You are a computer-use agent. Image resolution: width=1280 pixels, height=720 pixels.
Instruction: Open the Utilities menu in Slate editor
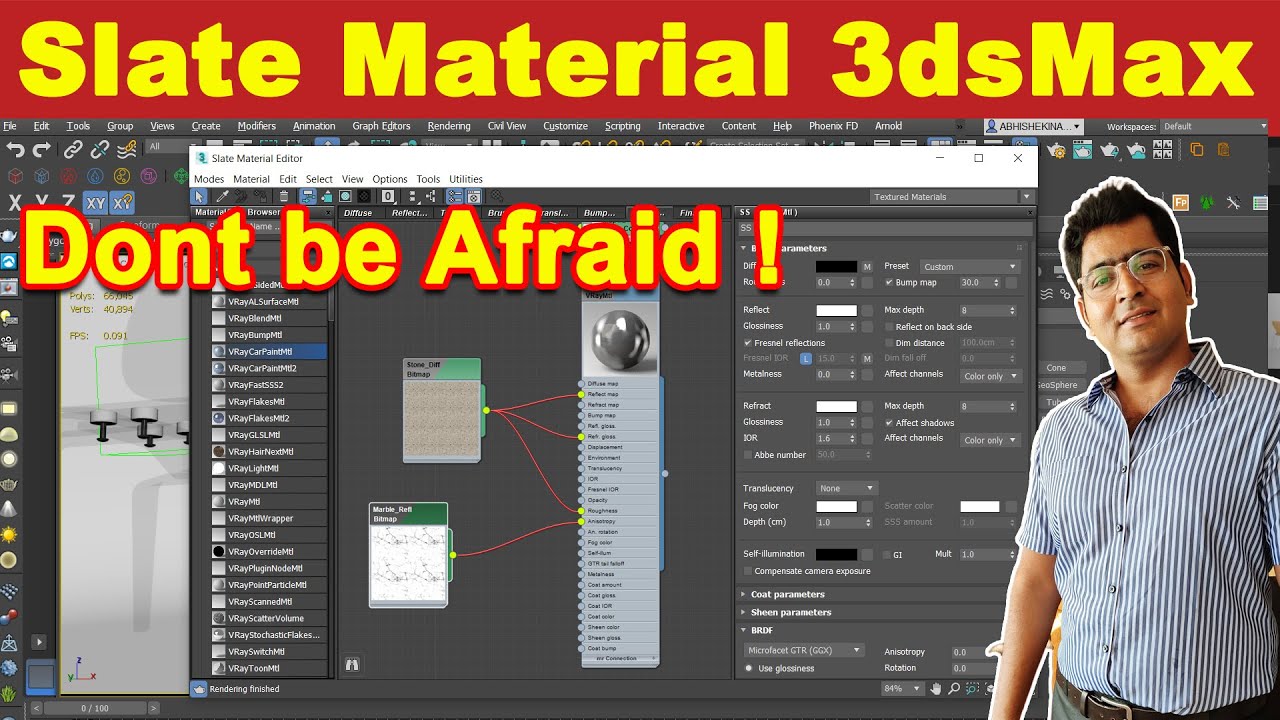click(466, 179)
